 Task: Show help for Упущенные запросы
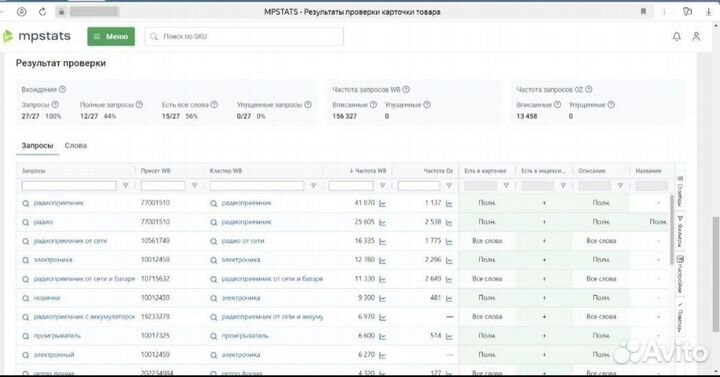click(x=308, y=105)
